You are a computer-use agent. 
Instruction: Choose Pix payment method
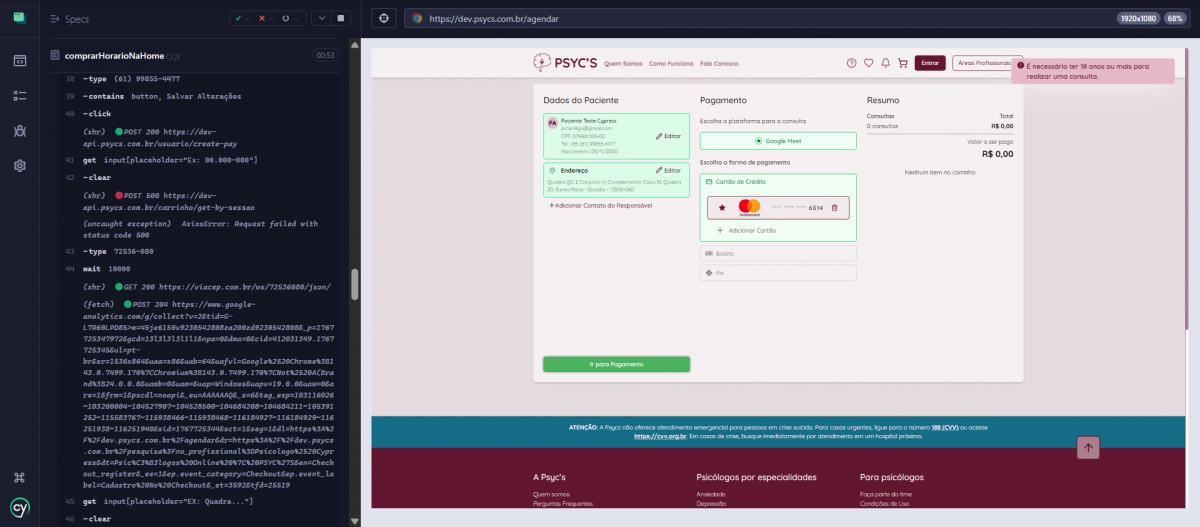(x=777, y=273)
